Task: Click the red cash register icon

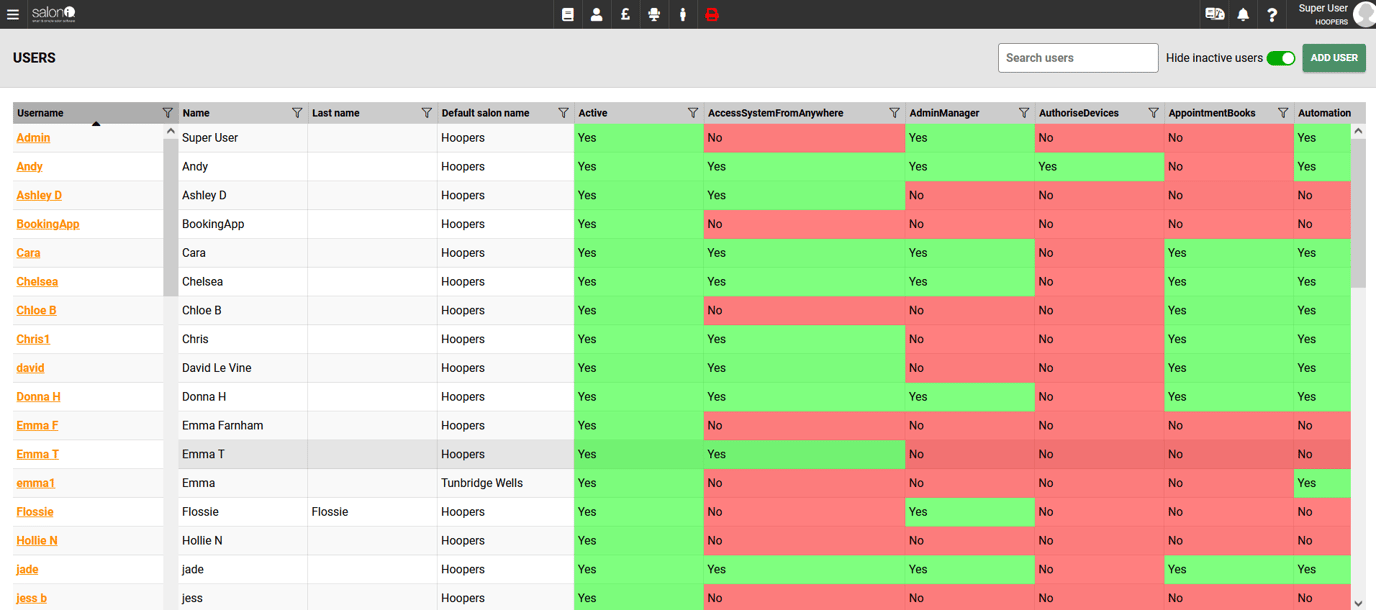Action: coord(711,14)
